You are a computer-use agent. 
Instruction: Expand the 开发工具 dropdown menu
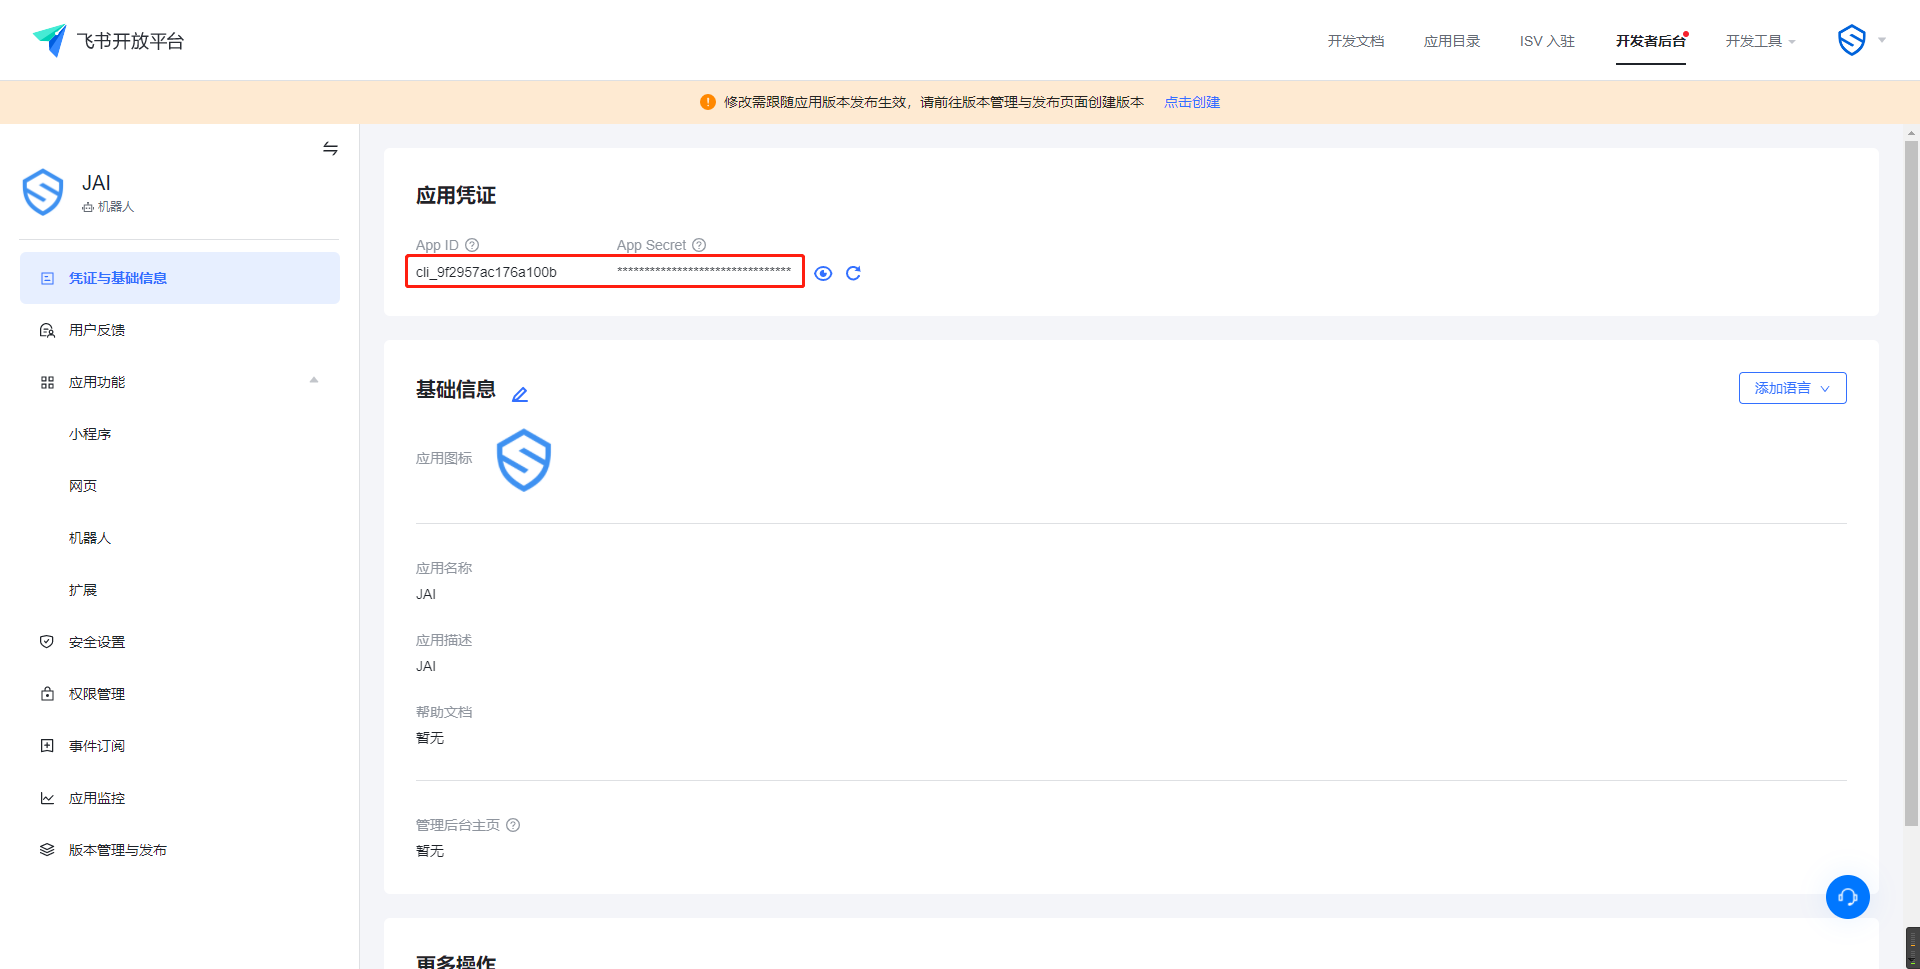click(x=1760, y=41)
